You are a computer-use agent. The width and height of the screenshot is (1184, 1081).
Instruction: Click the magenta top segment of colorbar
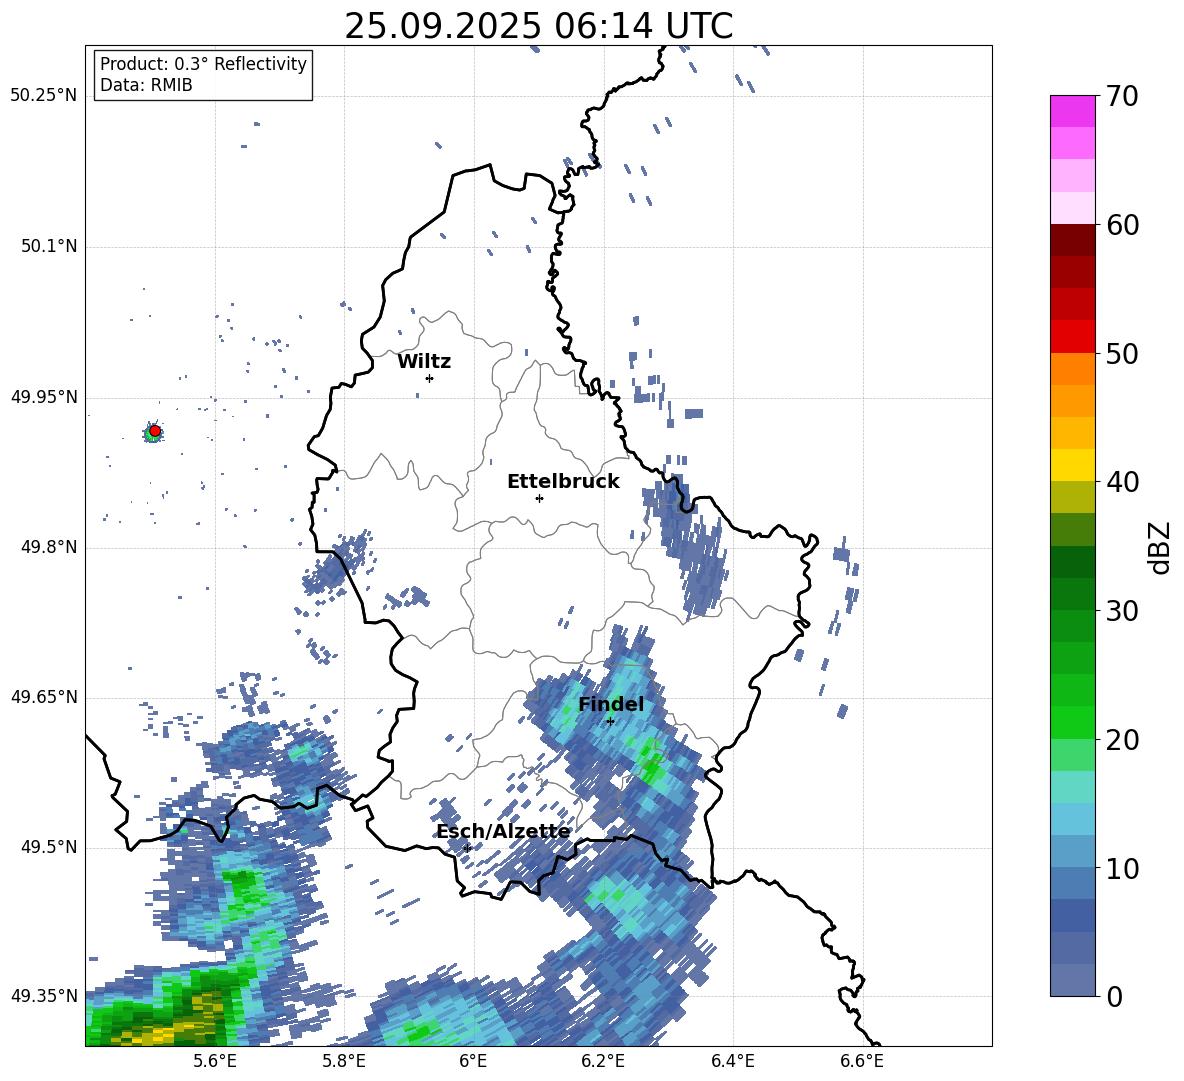(x=1072, y=111)
